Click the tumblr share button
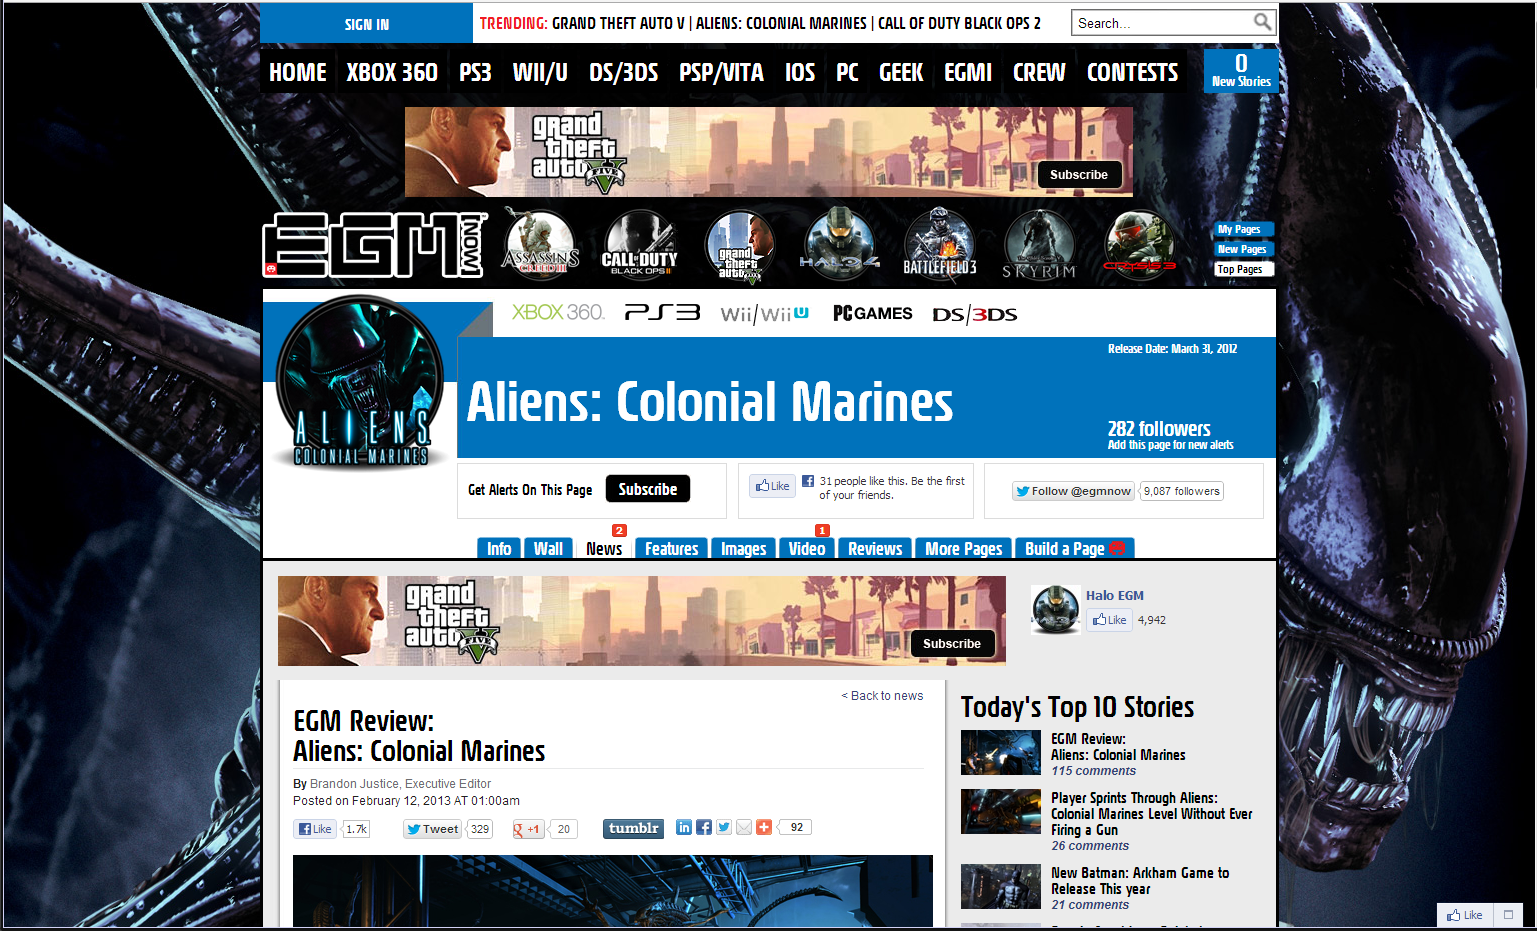The image size is (1537, 931). pyautogui.click(x=634, y=828)
